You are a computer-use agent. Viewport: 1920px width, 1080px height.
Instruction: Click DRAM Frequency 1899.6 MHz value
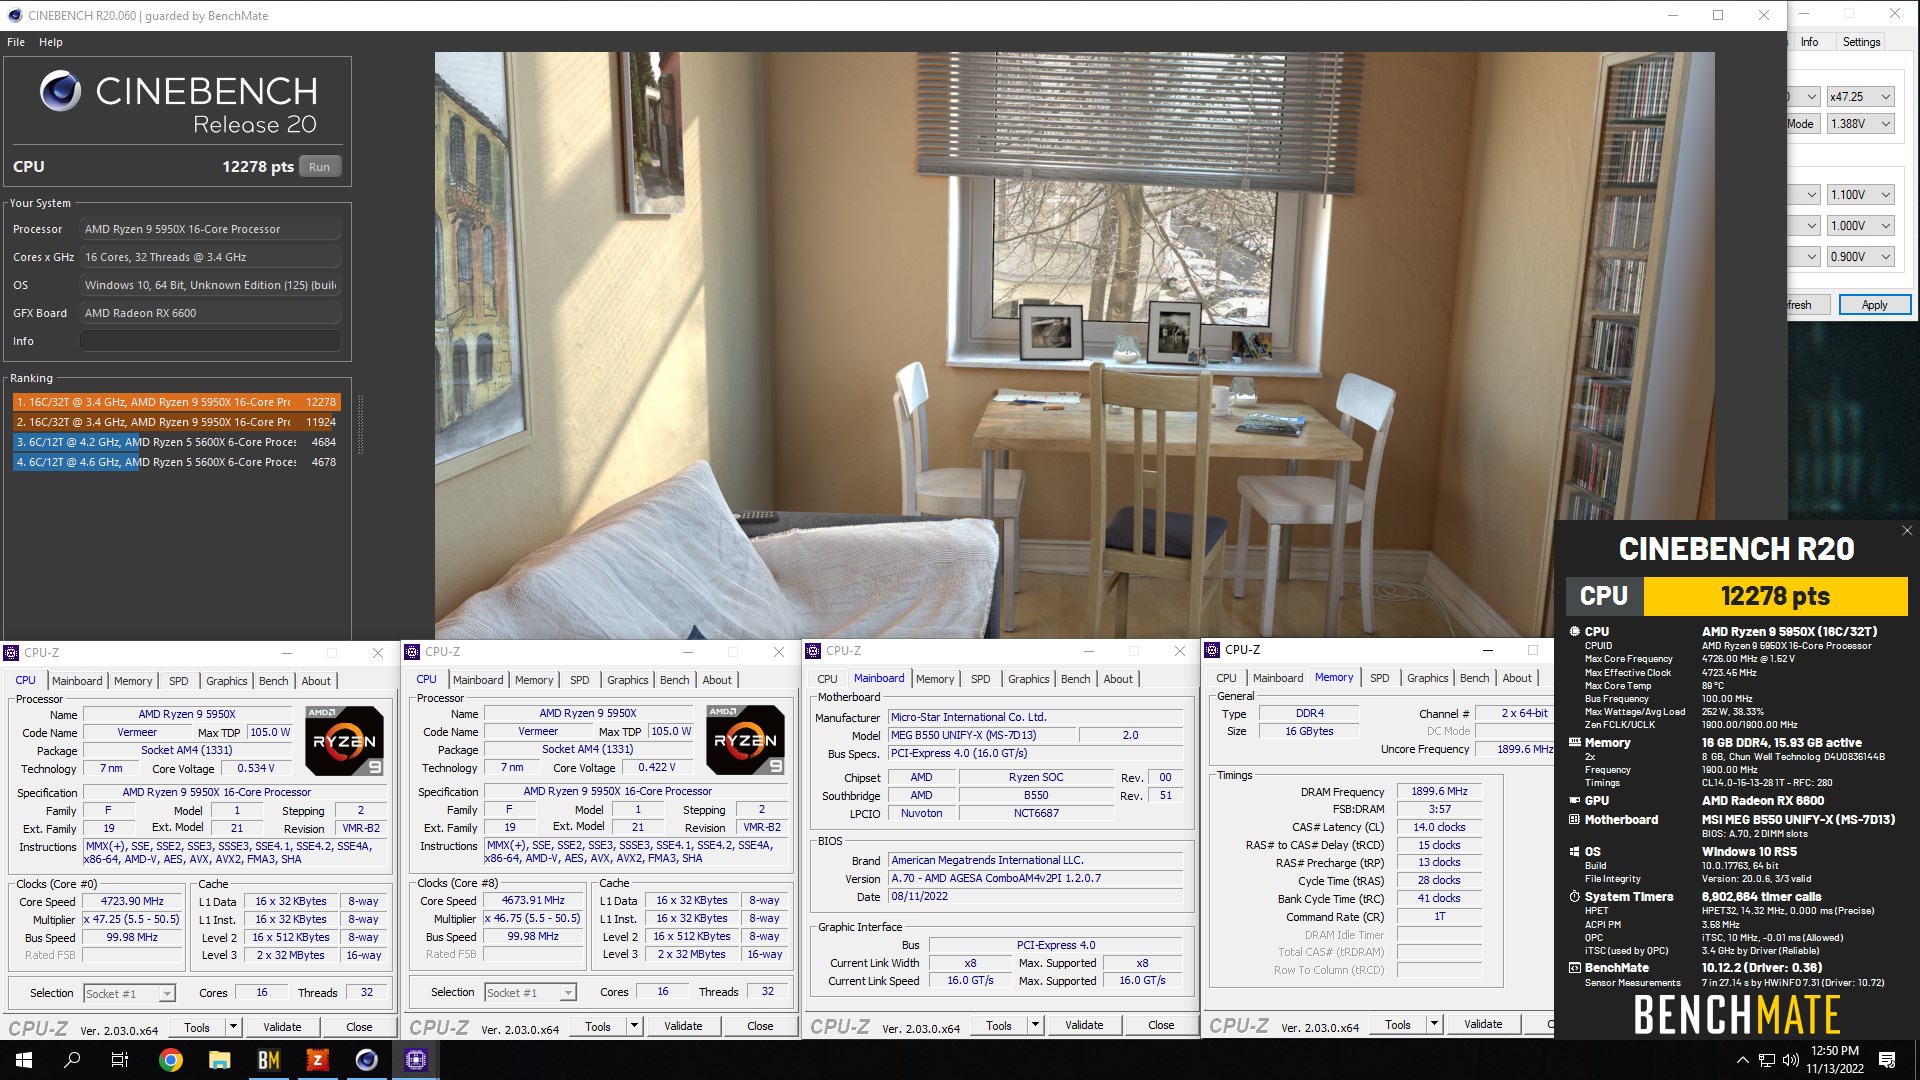click(x=1439, y=792)
